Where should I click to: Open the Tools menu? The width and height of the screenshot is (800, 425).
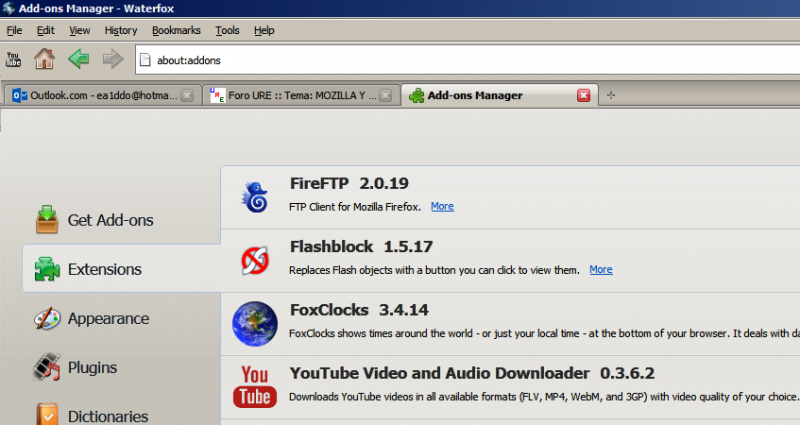[227, 31]
